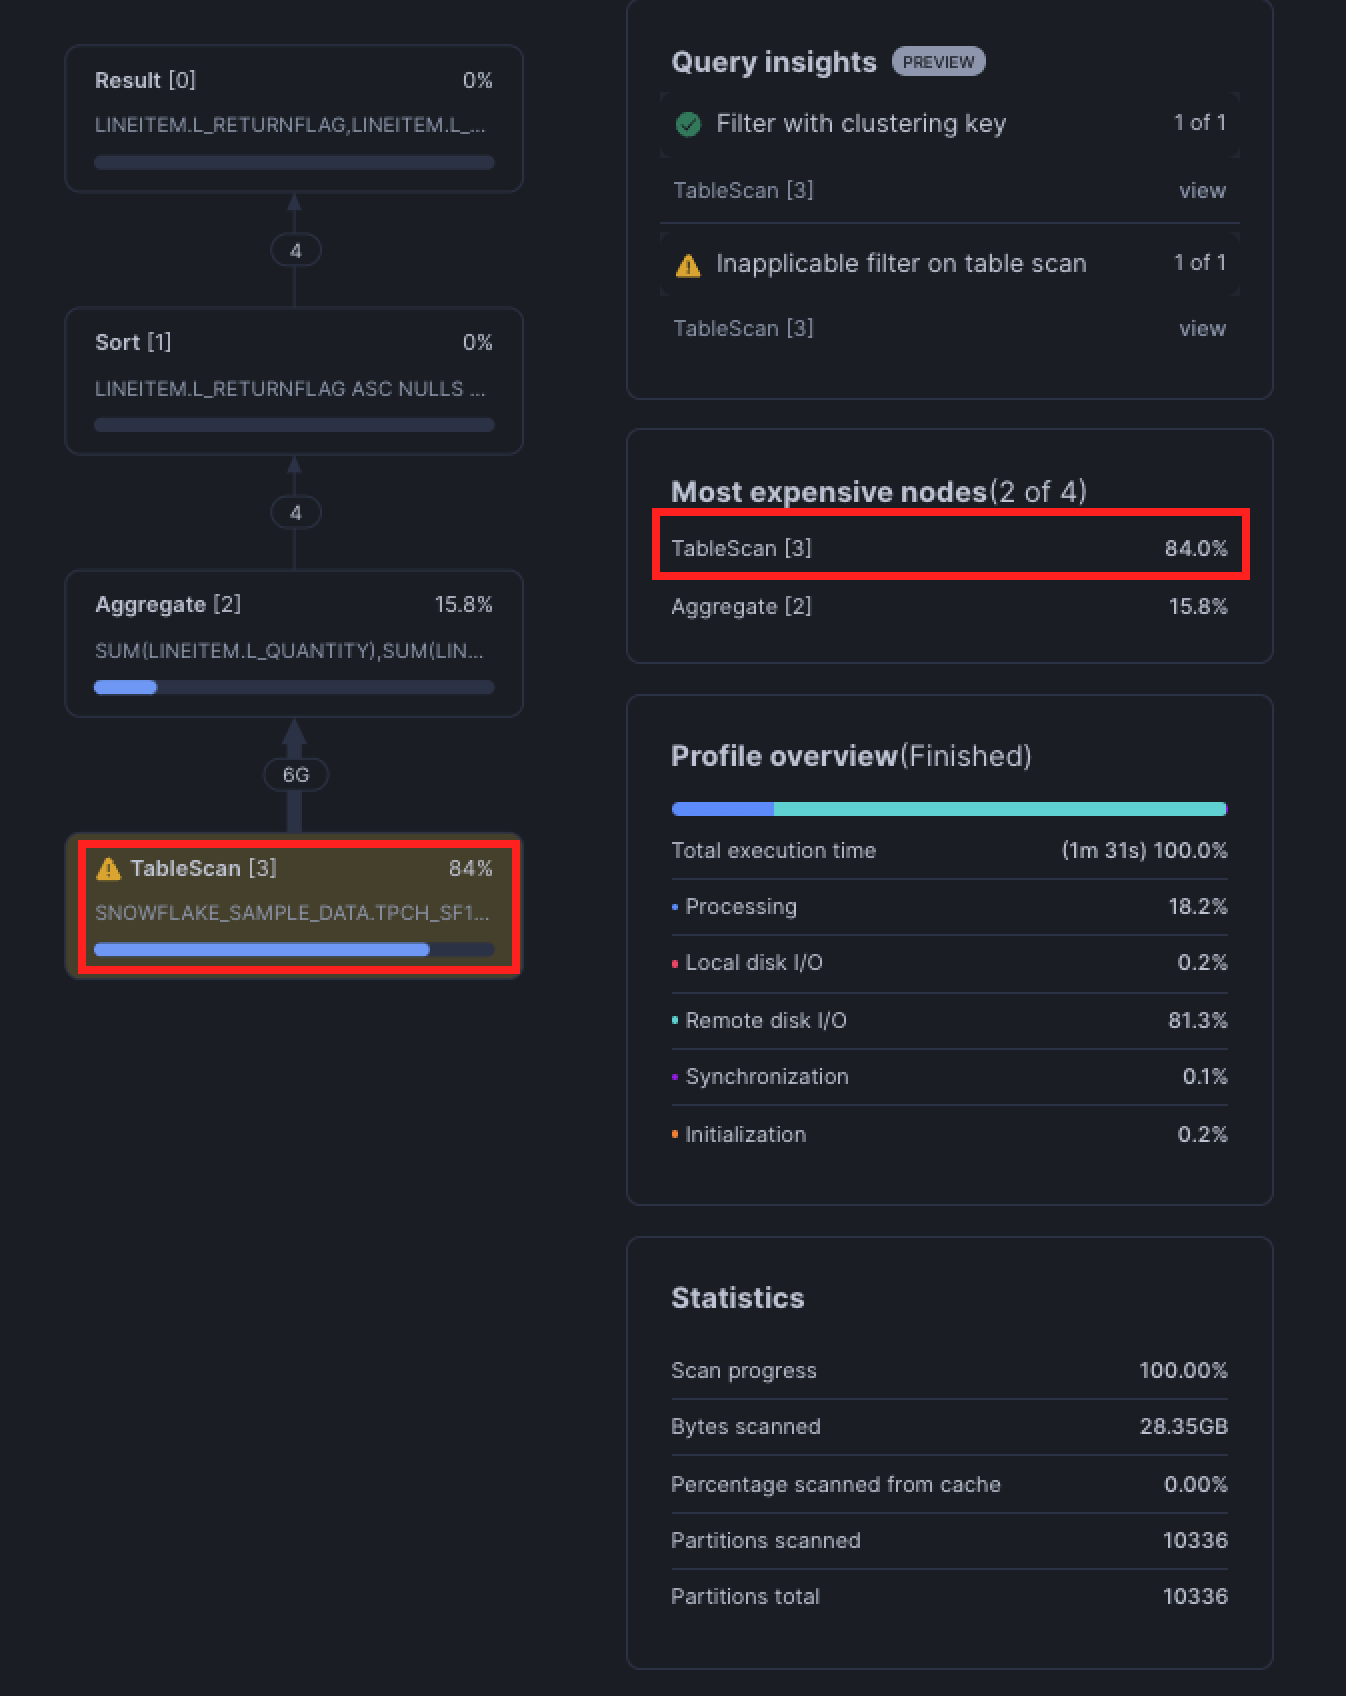Click the Remote disk I/O row
The width and height of the screenshot is (1346, 1696).
point(949,1021)
